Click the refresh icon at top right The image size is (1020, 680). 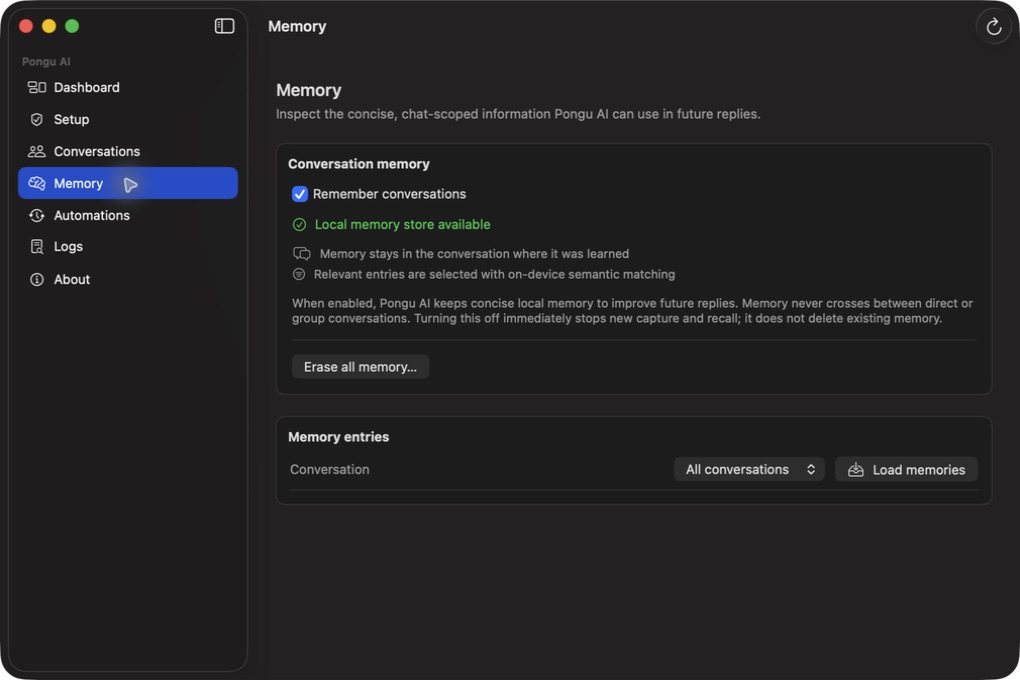[x=993, y=27]
